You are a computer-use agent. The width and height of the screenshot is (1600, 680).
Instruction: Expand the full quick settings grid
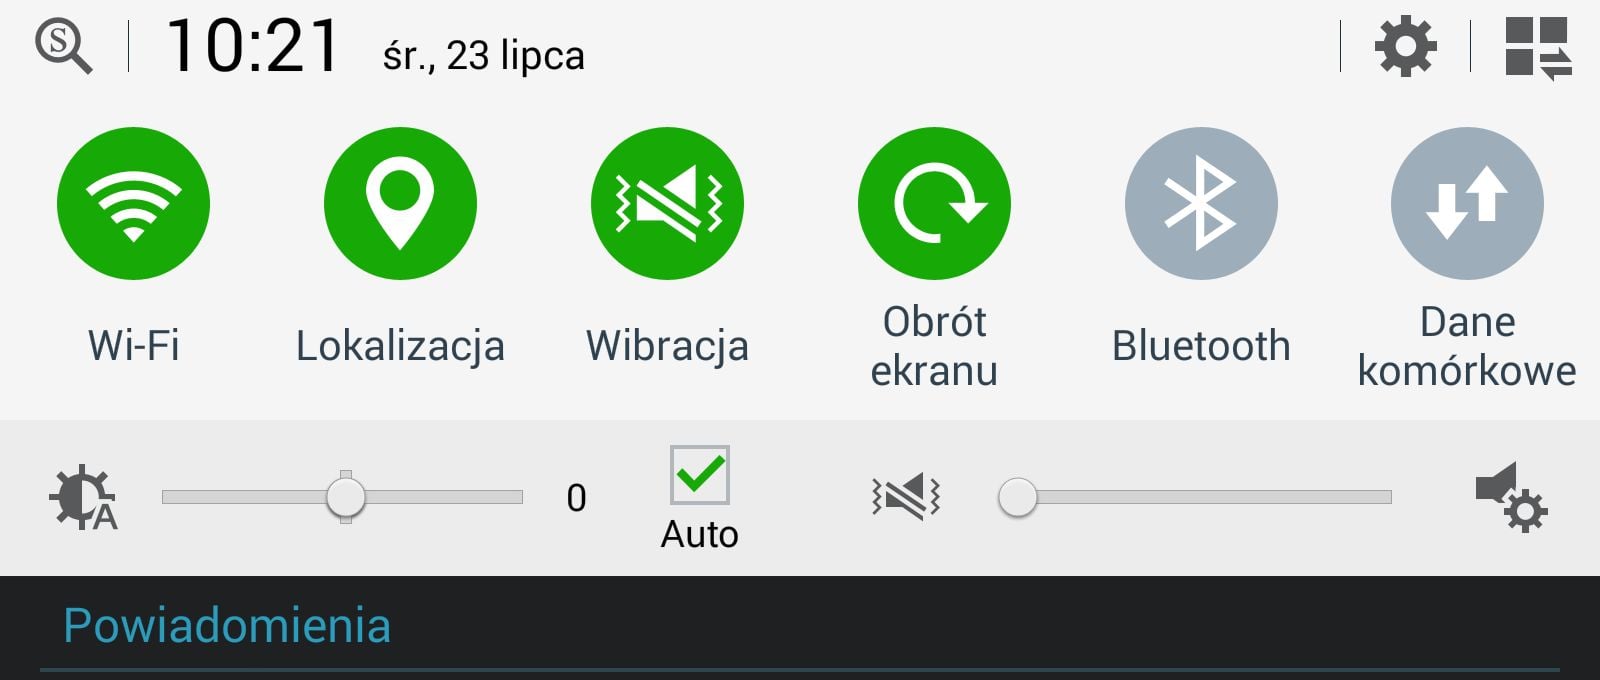[x=1538, y=47]
